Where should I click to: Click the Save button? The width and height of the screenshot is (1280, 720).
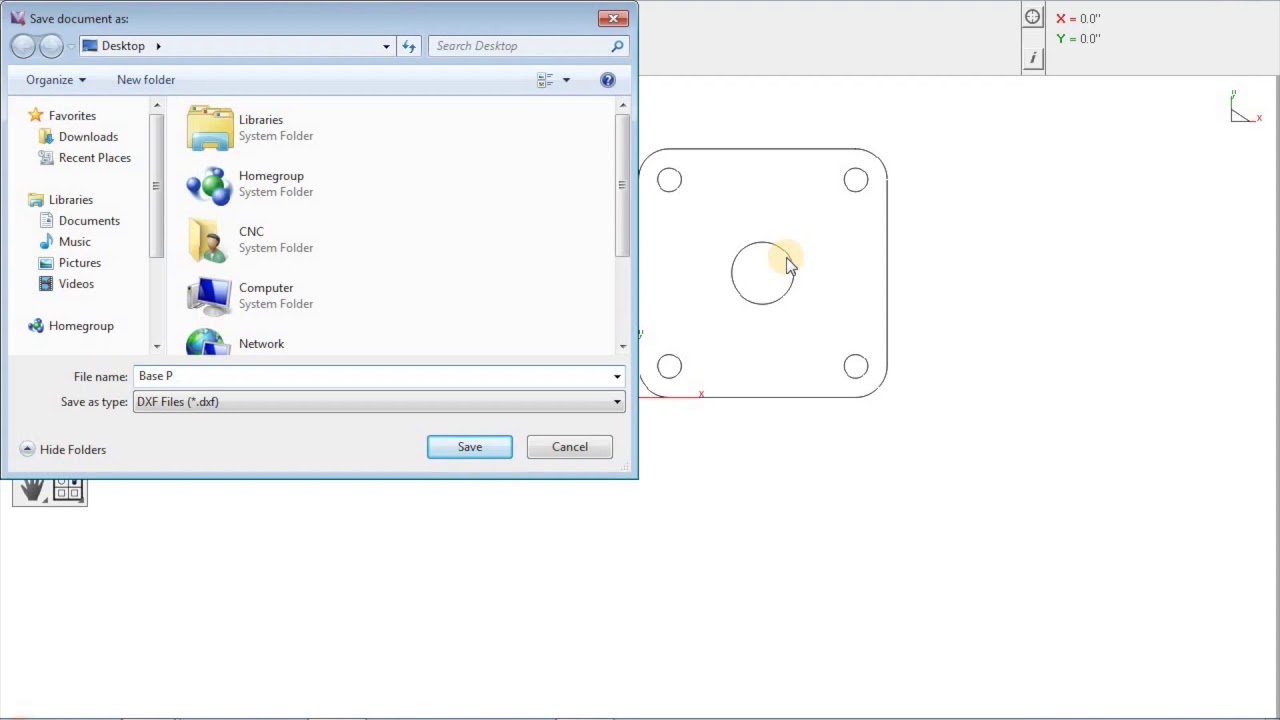470,447
